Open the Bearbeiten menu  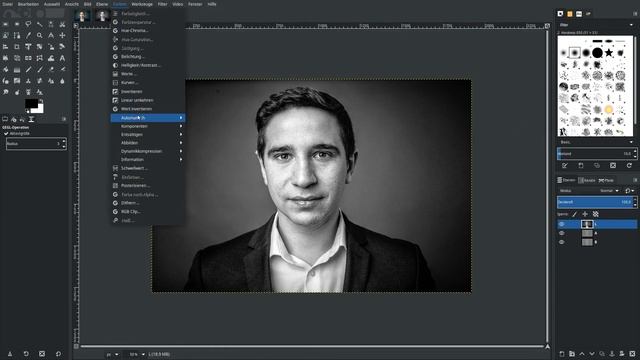pyautogui.click(x=28, y=4)
